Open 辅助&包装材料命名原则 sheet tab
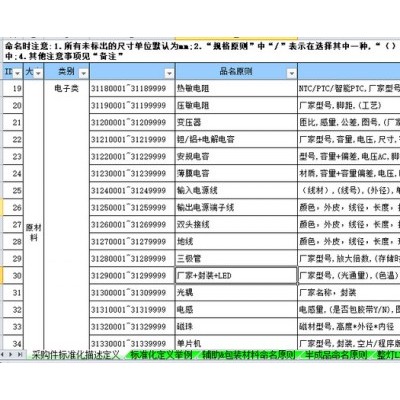This screenshot has height=400, width=400. coord(249,355)
